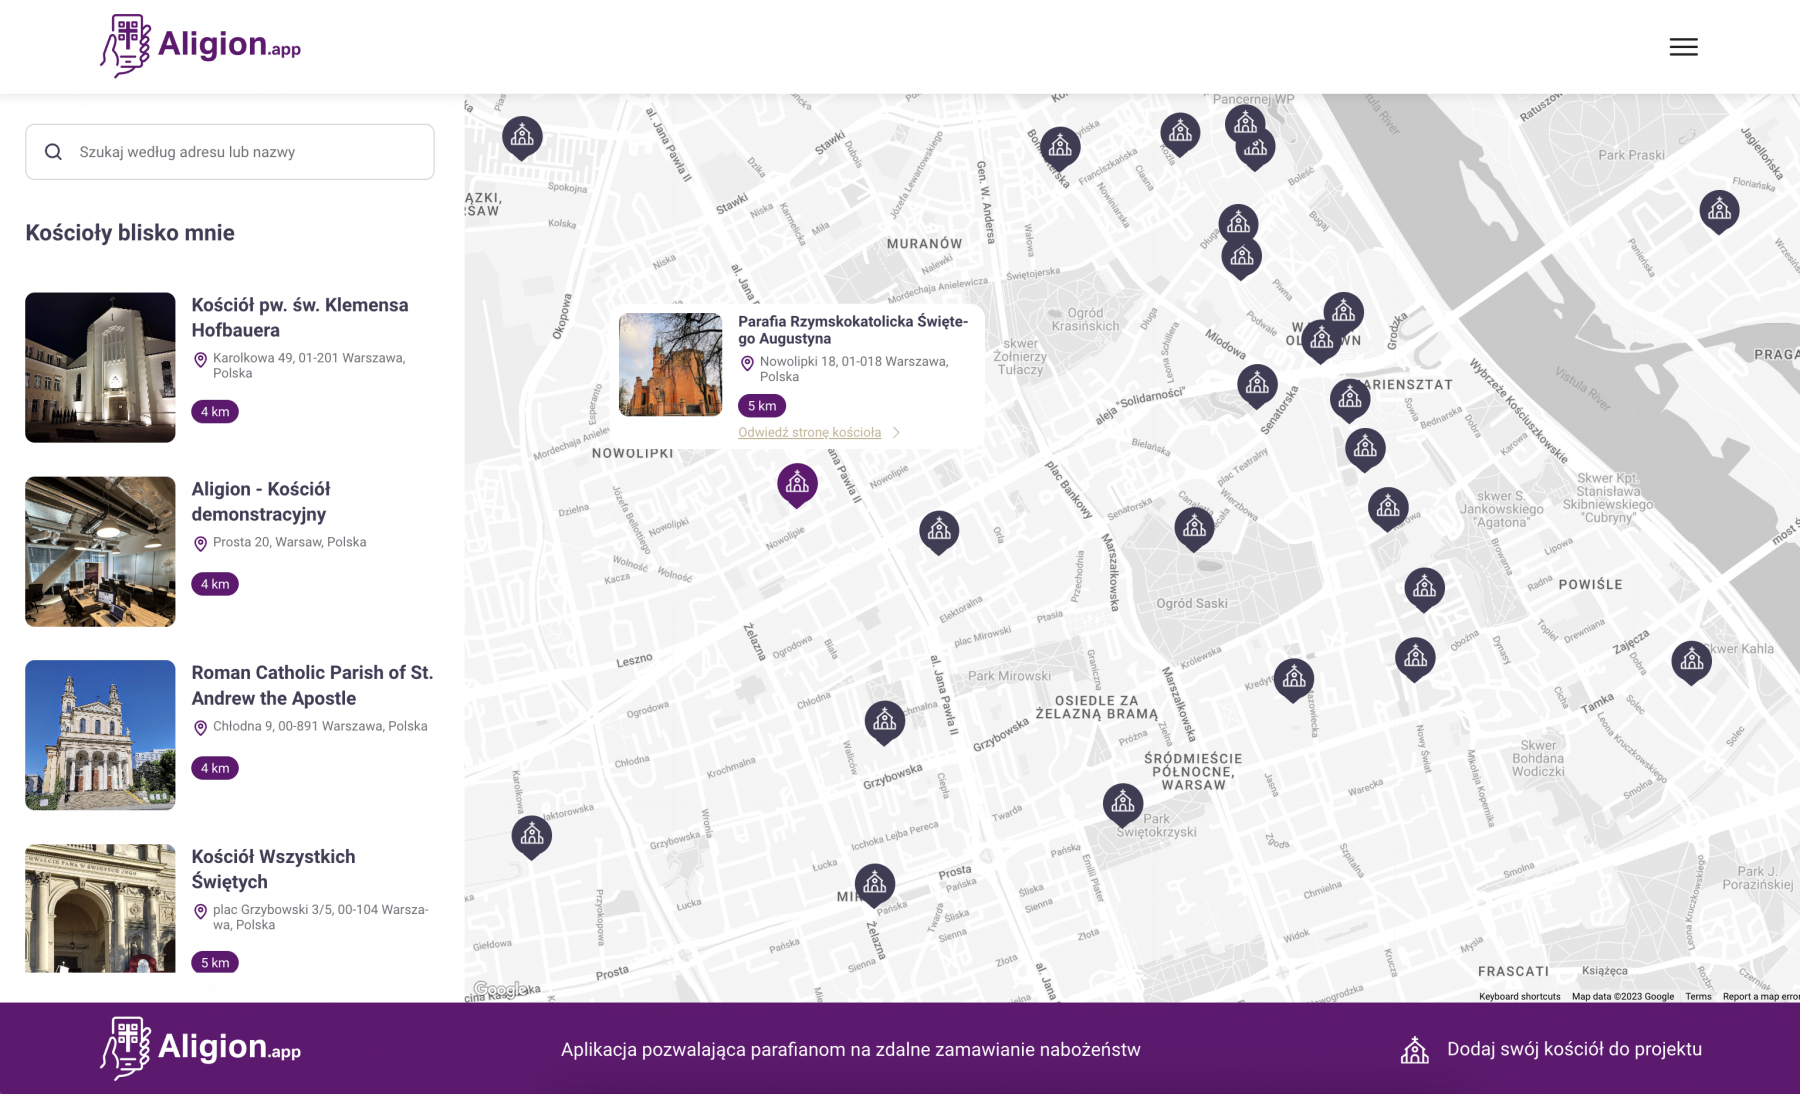Click Report a map error link

pos(1760,996)
